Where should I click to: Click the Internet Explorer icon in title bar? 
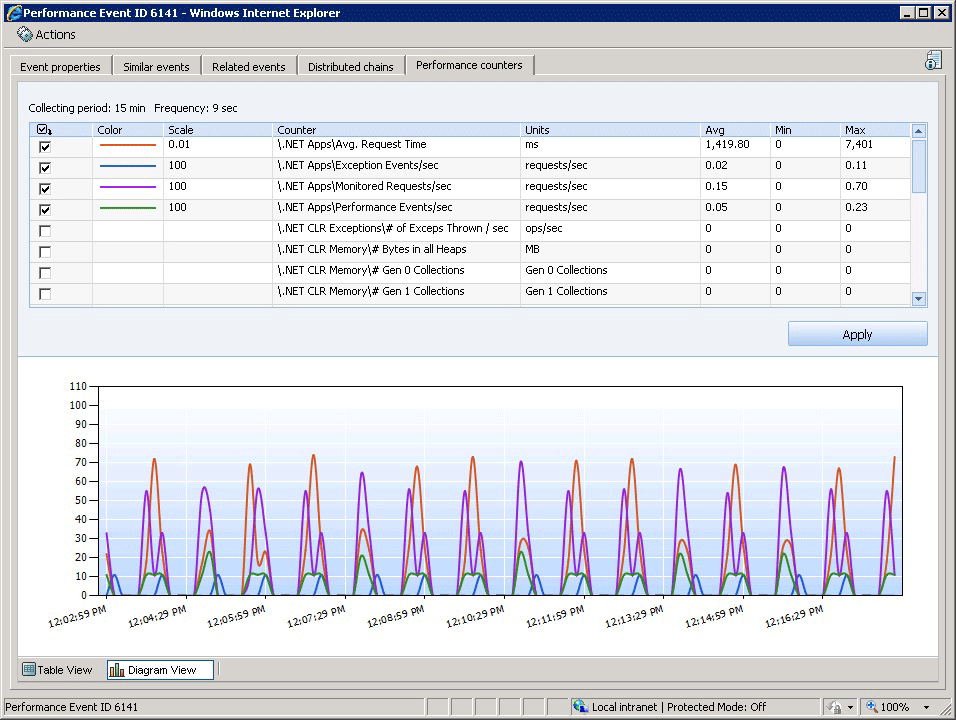[x=13, y=13]
